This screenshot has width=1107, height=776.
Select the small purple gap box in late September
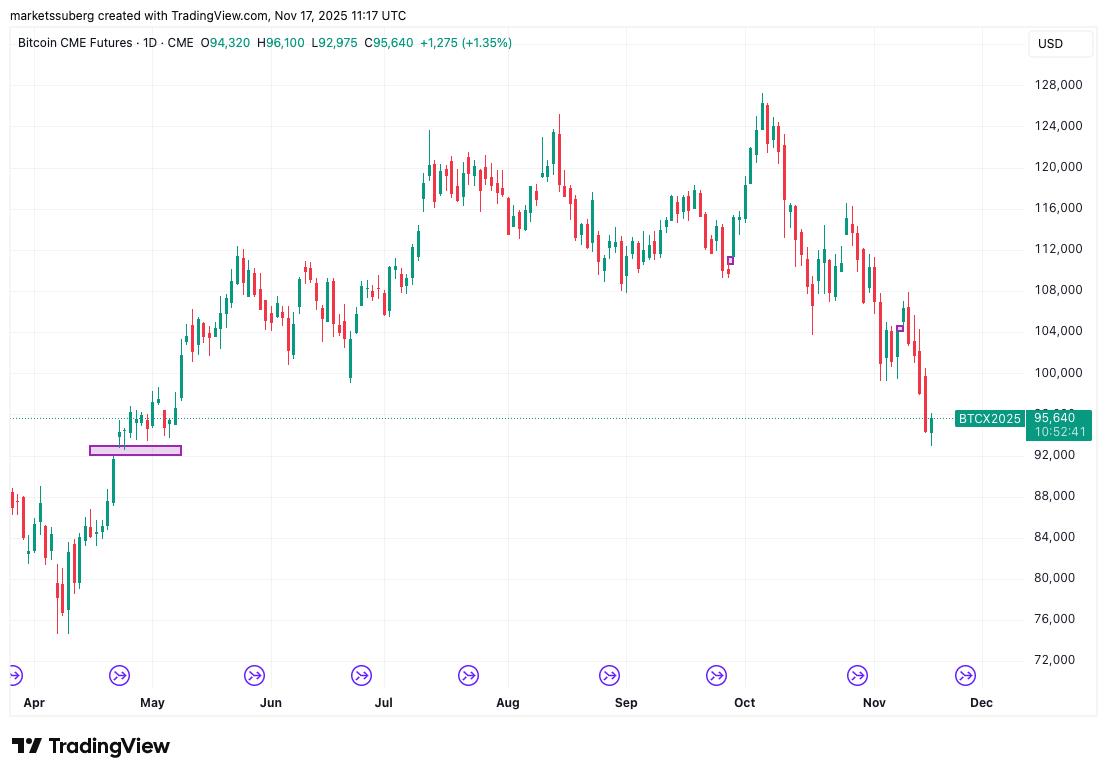(x=730, y=261)
